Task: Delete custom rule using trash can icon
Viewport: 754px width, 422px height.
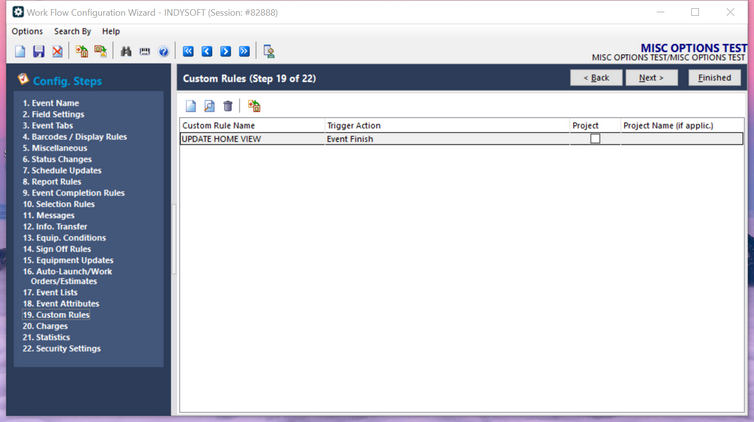Action: click(x=228, y=106)
